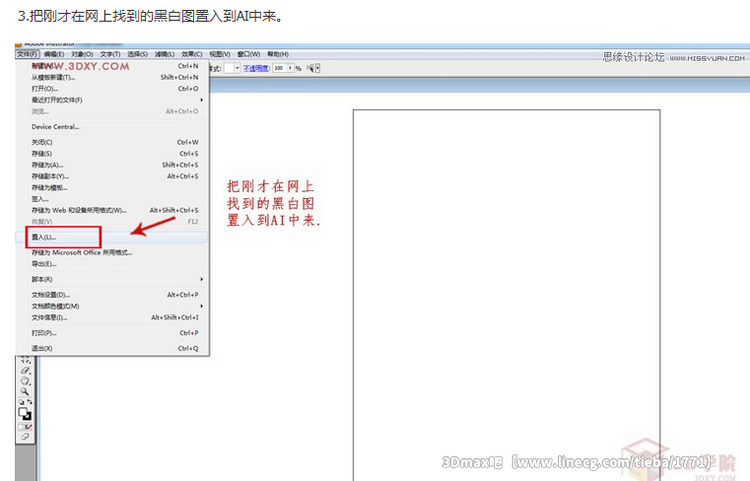Click the 不透明度 opacity link
Image resolution: width=750 pixels, height=481 pixels.
tap(256, 68)
